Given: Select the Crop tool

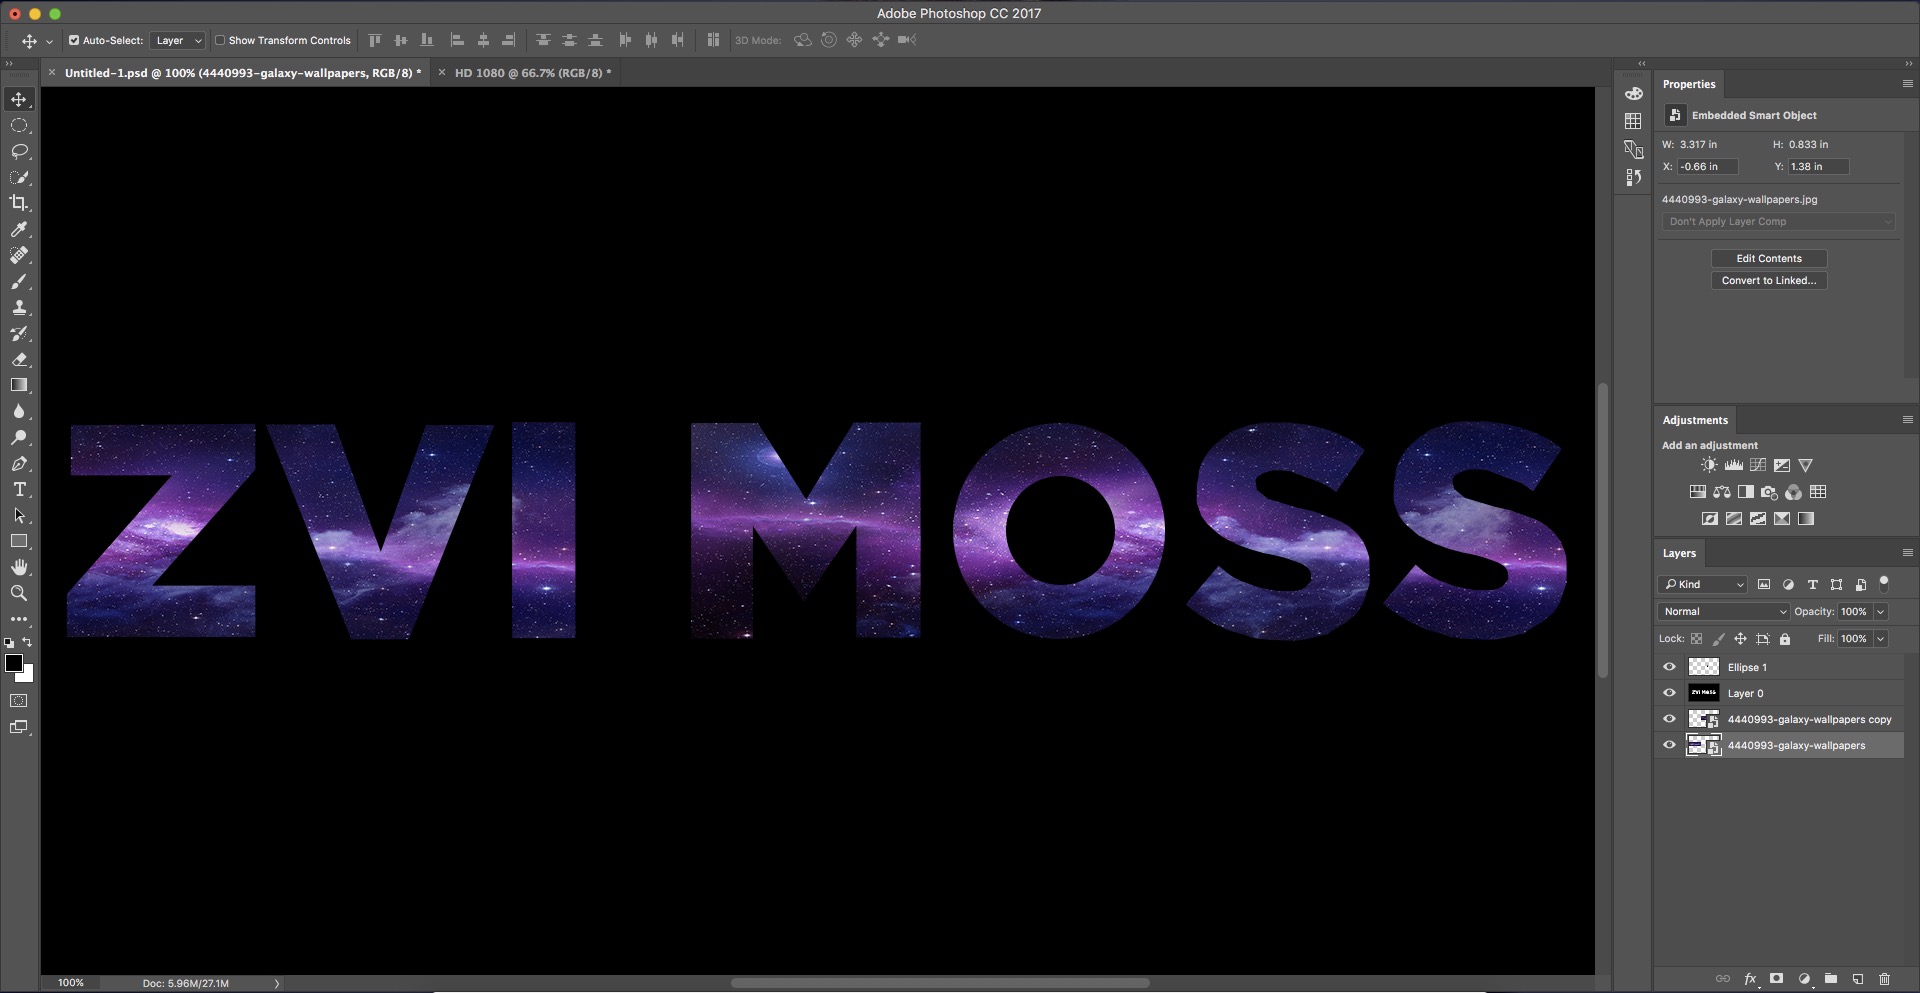Looking at the screenshot, I should 19,203.
